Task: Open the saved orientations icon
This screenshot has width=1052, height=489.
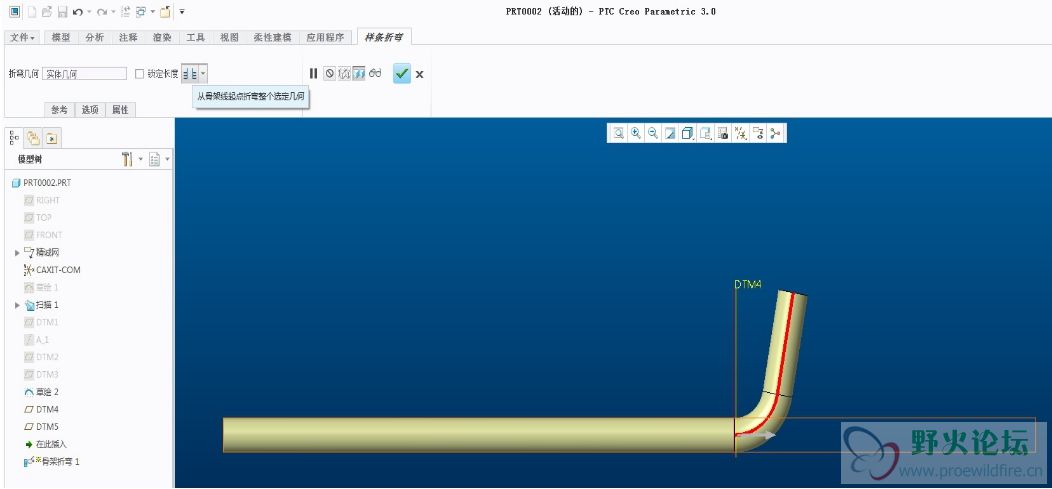Action: click(705, 133)
